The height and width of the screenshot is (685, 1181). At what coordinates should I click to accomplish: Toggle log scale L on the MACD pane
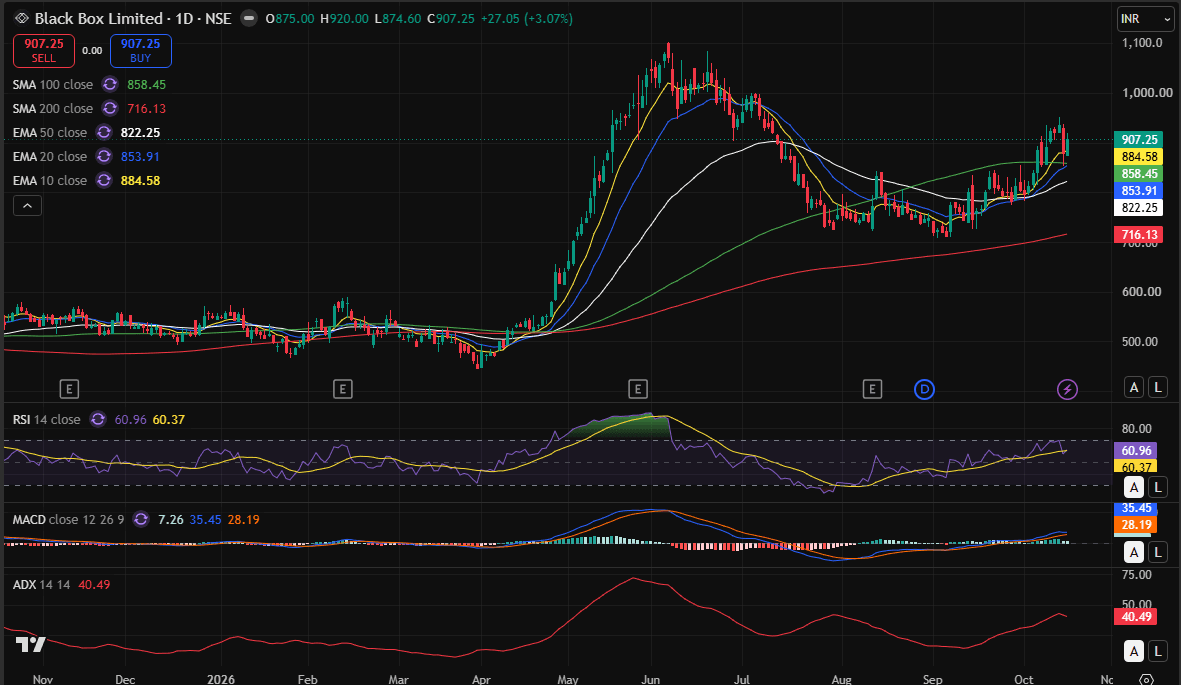click(x=1158, y=552)
